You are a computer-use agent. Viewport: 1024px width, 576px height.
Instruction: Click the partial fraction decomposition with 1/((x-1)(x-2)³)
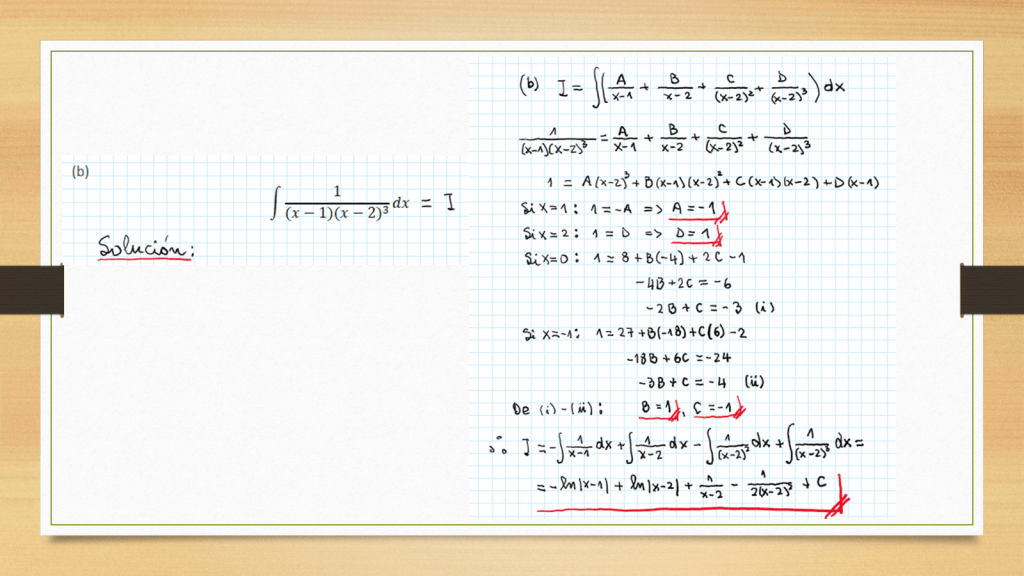[665, 141]
